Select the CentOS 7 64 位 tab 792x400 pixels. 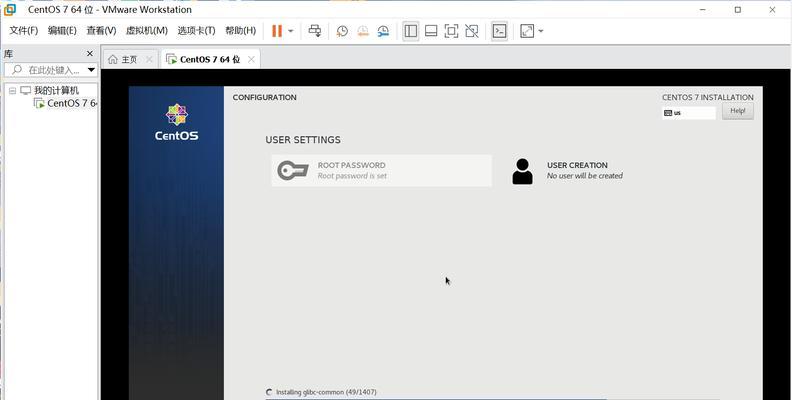(210, 60)
